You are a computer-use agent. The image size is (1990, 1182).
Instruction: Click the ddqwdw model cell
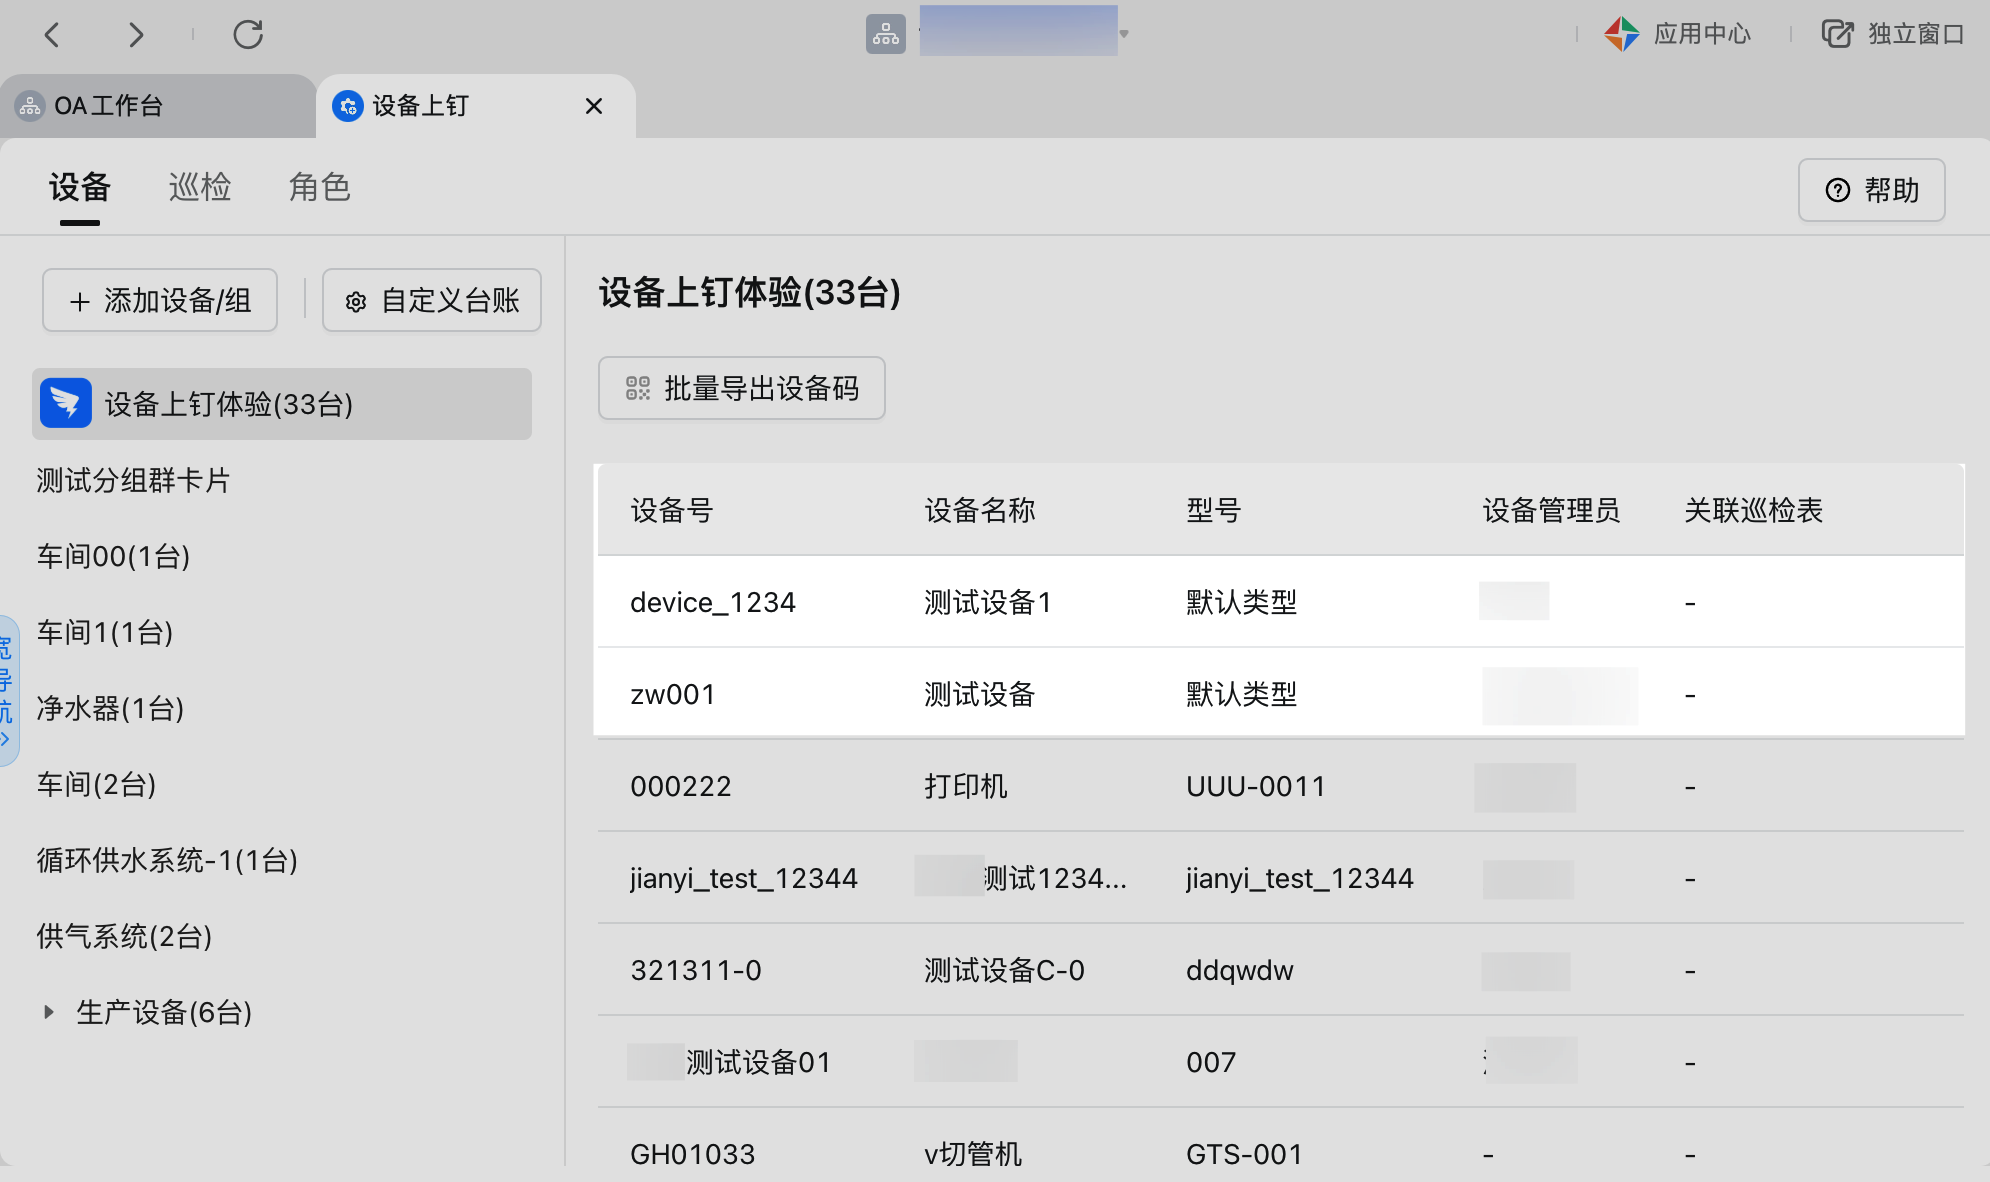(1240, 971)
